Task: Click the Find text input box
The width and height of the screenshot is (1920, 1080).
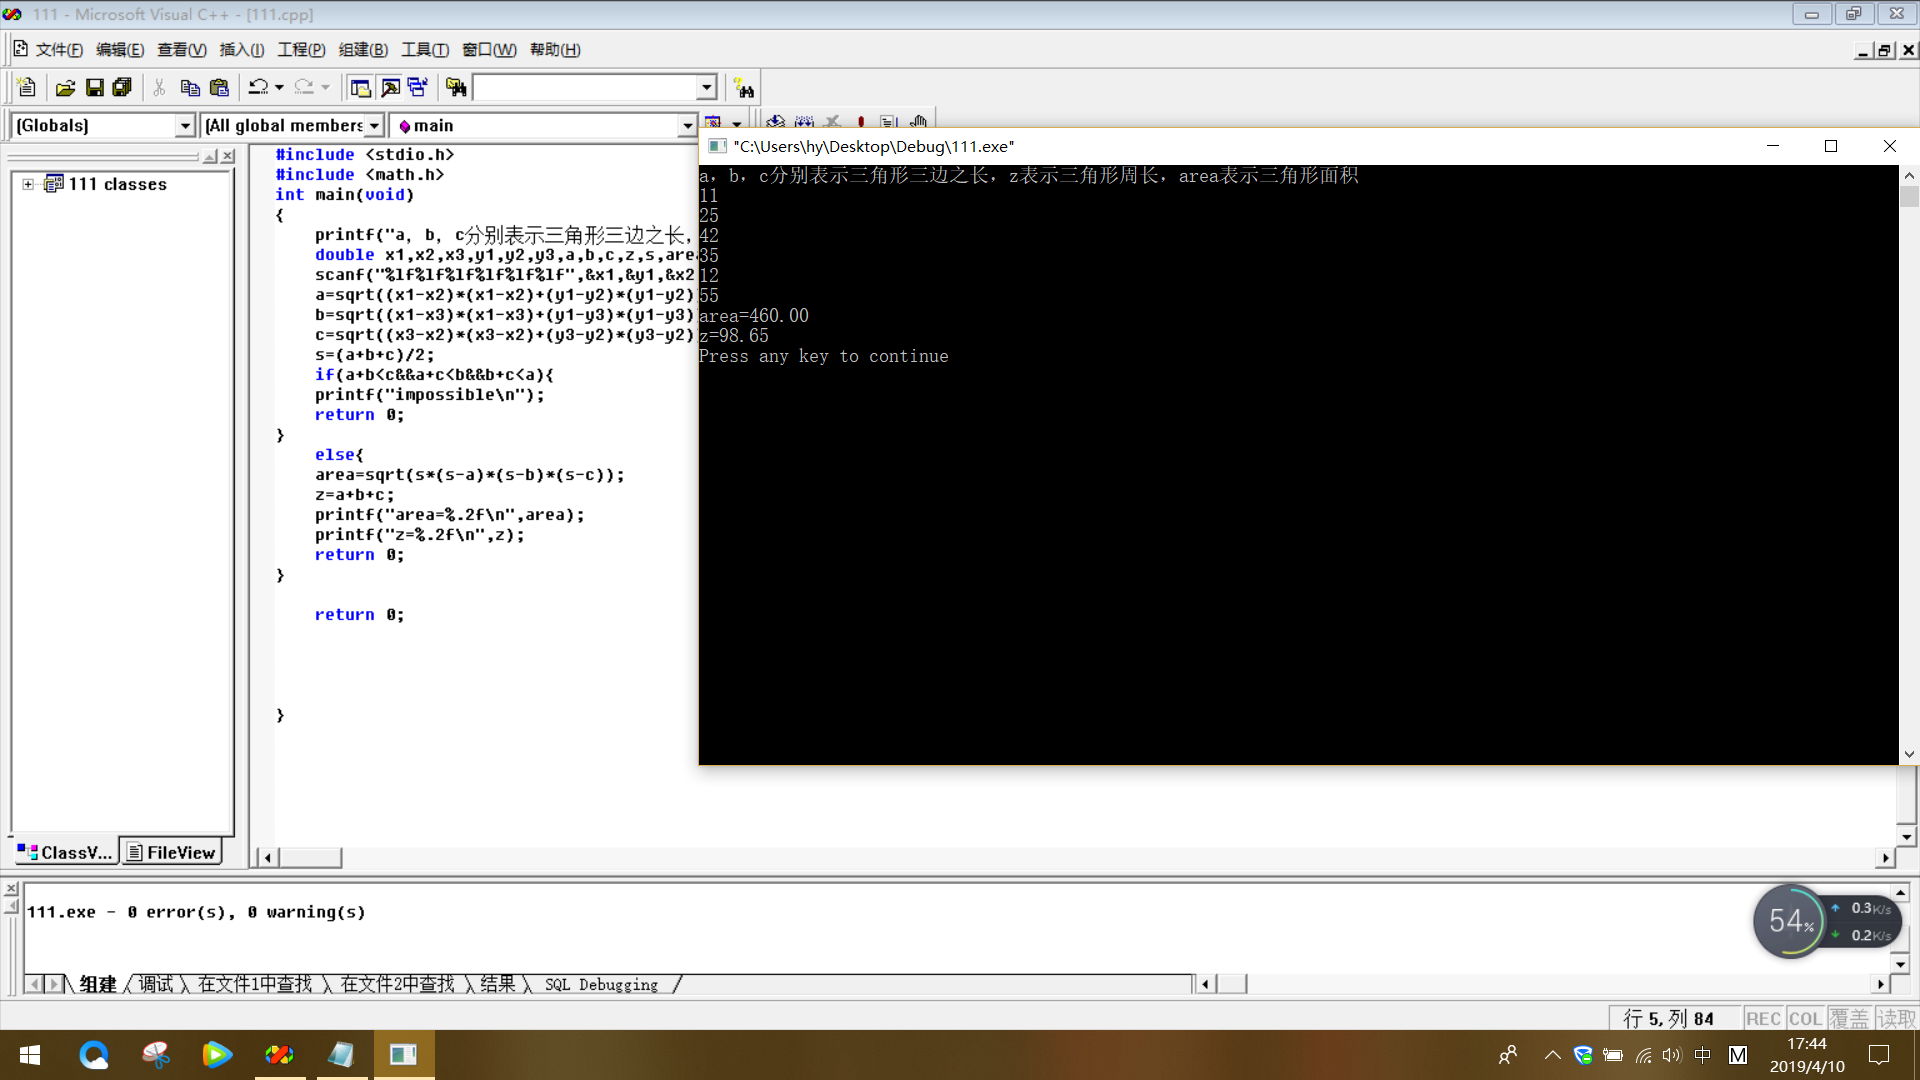Action: click(x=584, y=88)
